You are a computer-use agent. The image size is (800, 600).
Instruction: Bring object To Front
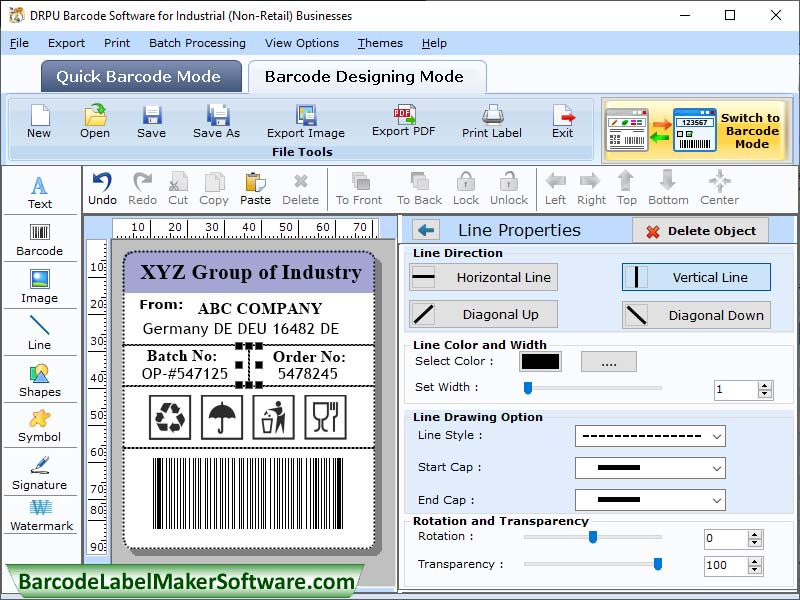(x=359, y=189)
